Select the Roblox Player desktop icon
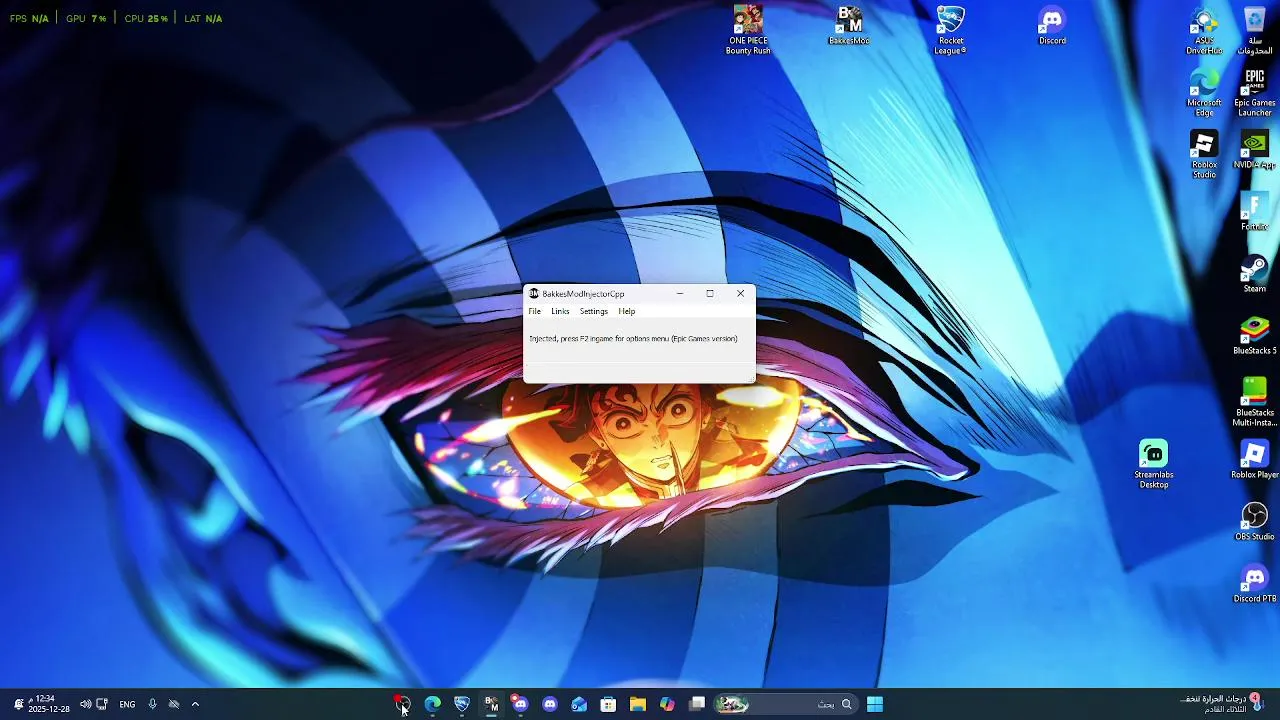 tap(1255, 461)
